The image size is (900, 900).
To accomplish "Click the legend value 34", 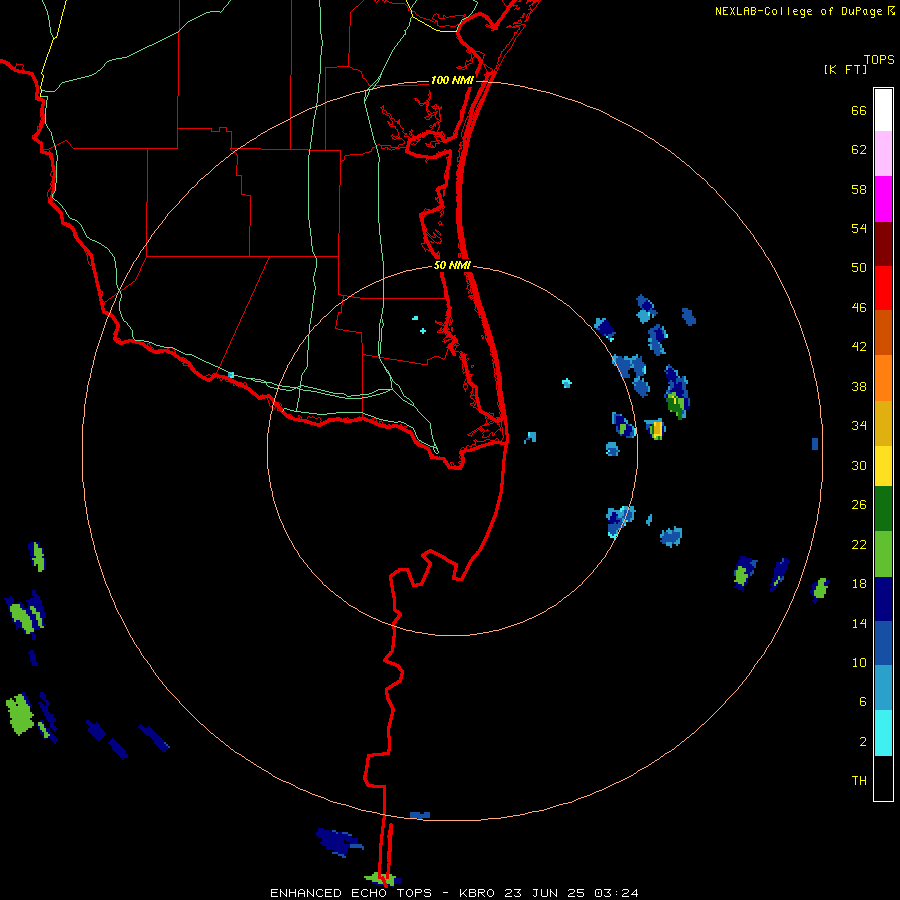I will point(859,426).
